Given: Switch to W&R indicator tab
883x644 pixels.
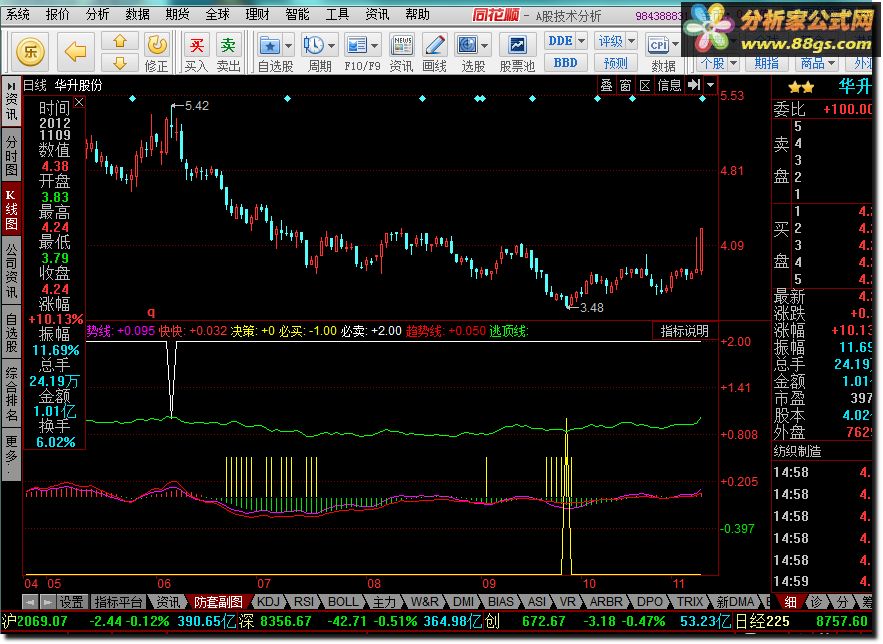Looking at the screenshot, I should (x=424, y=601).
